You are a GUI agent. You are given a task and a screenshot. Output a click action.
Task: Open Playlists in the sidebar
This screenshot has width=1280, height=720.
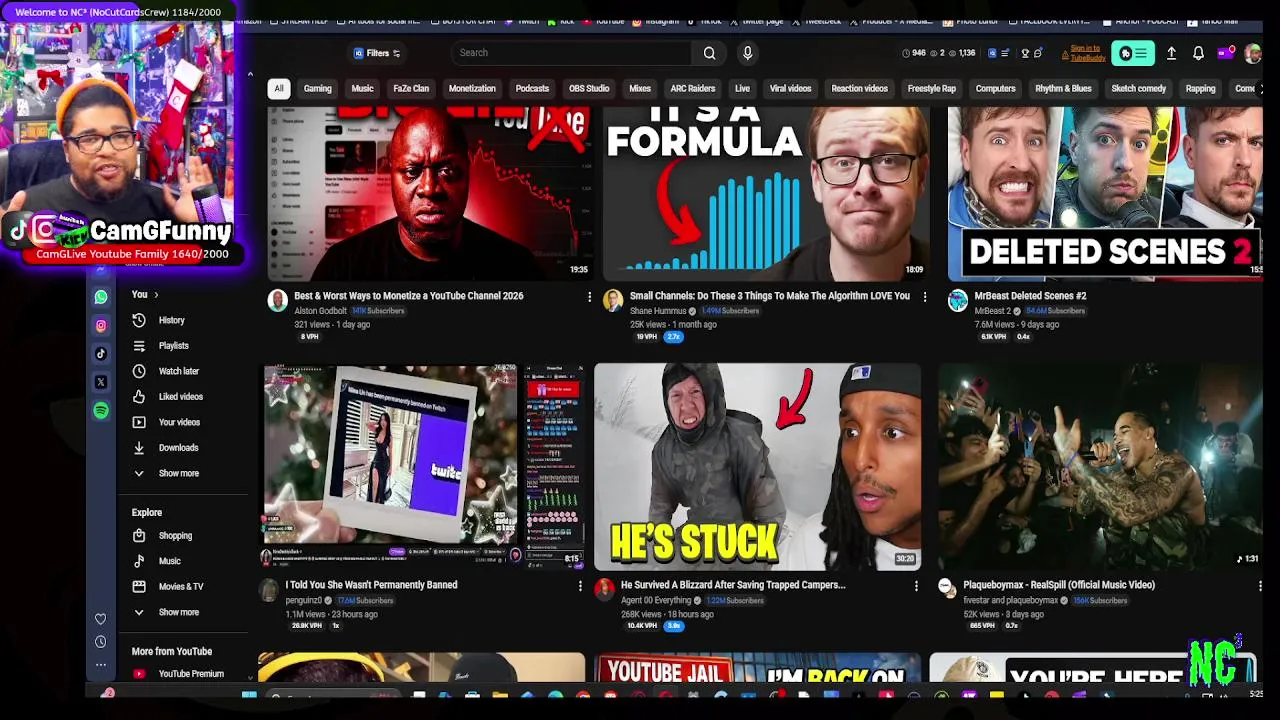[x=173, y=346]
